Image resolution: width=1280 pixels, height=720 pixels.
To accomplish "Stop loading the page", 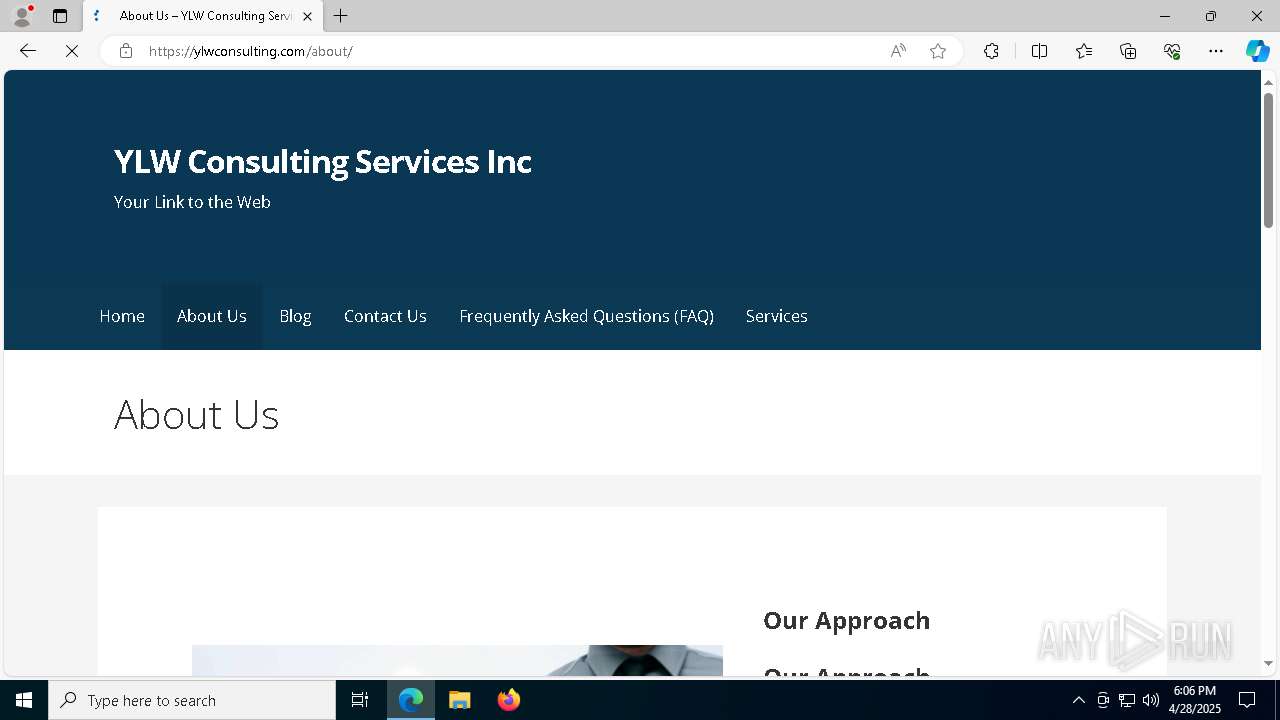I will click(72, 51).
